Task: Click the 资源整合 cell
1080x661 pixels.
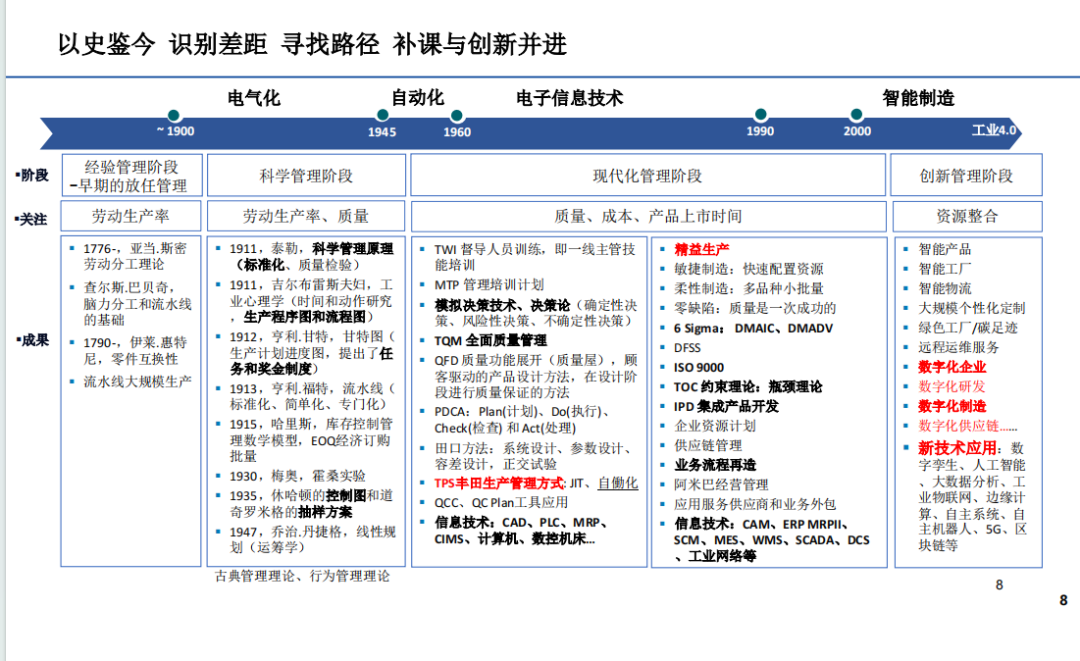Action: tap(968, 216)
